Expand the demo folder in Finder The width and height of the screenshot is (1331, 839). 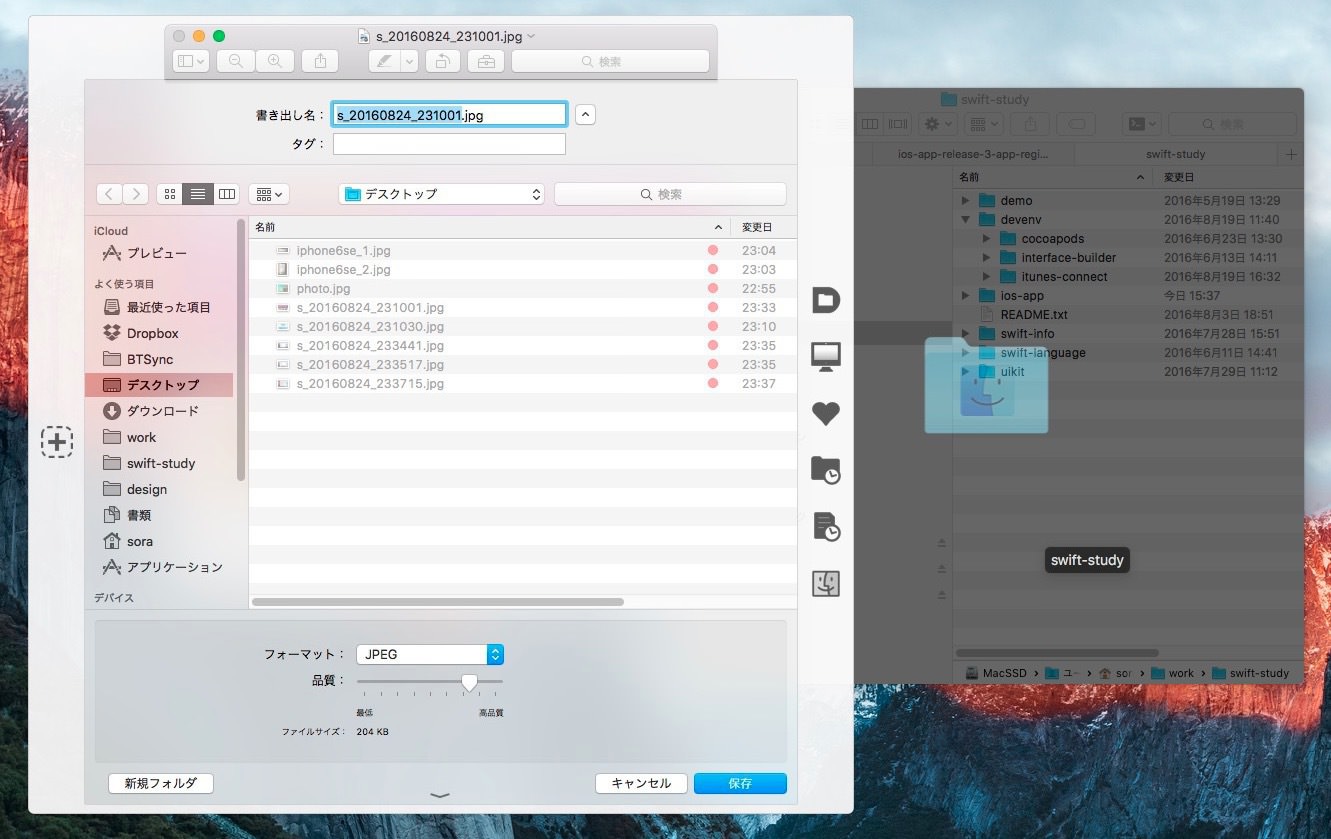point(965,201)
